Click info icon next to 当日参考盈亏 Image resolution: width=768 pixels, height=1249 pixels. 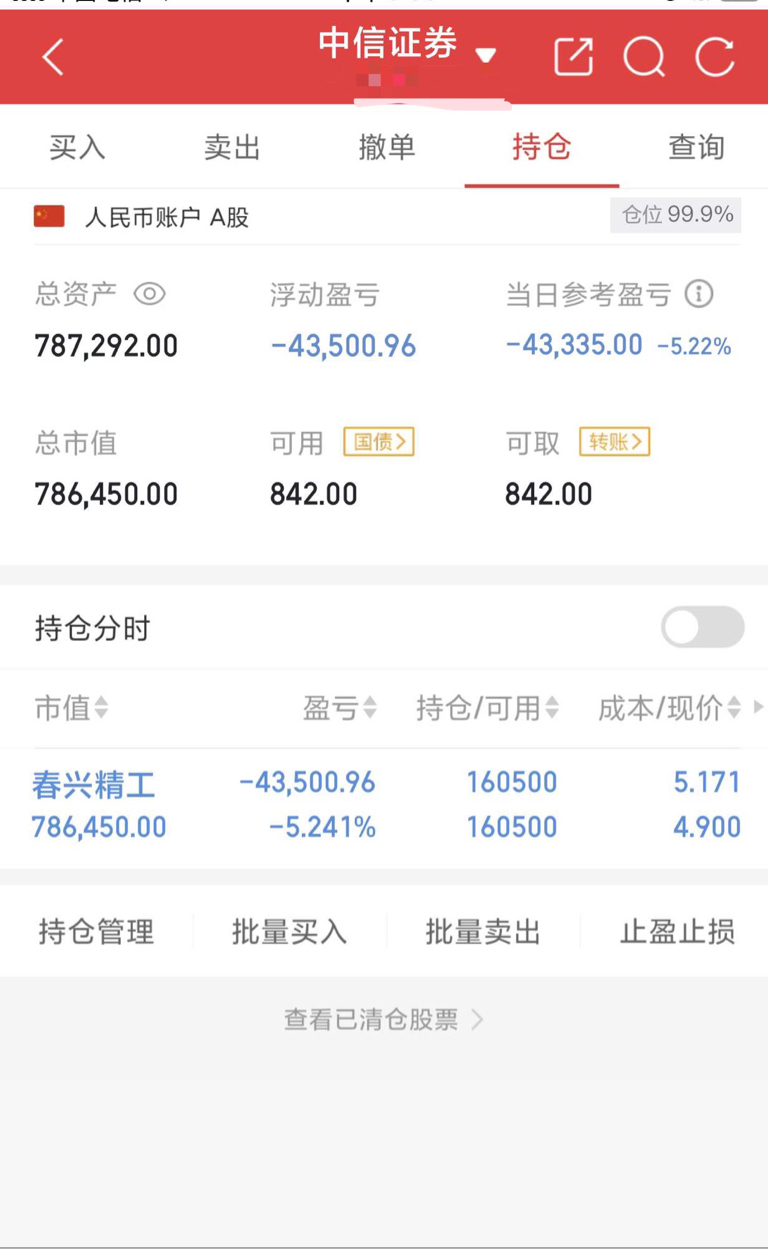(699, 294)
